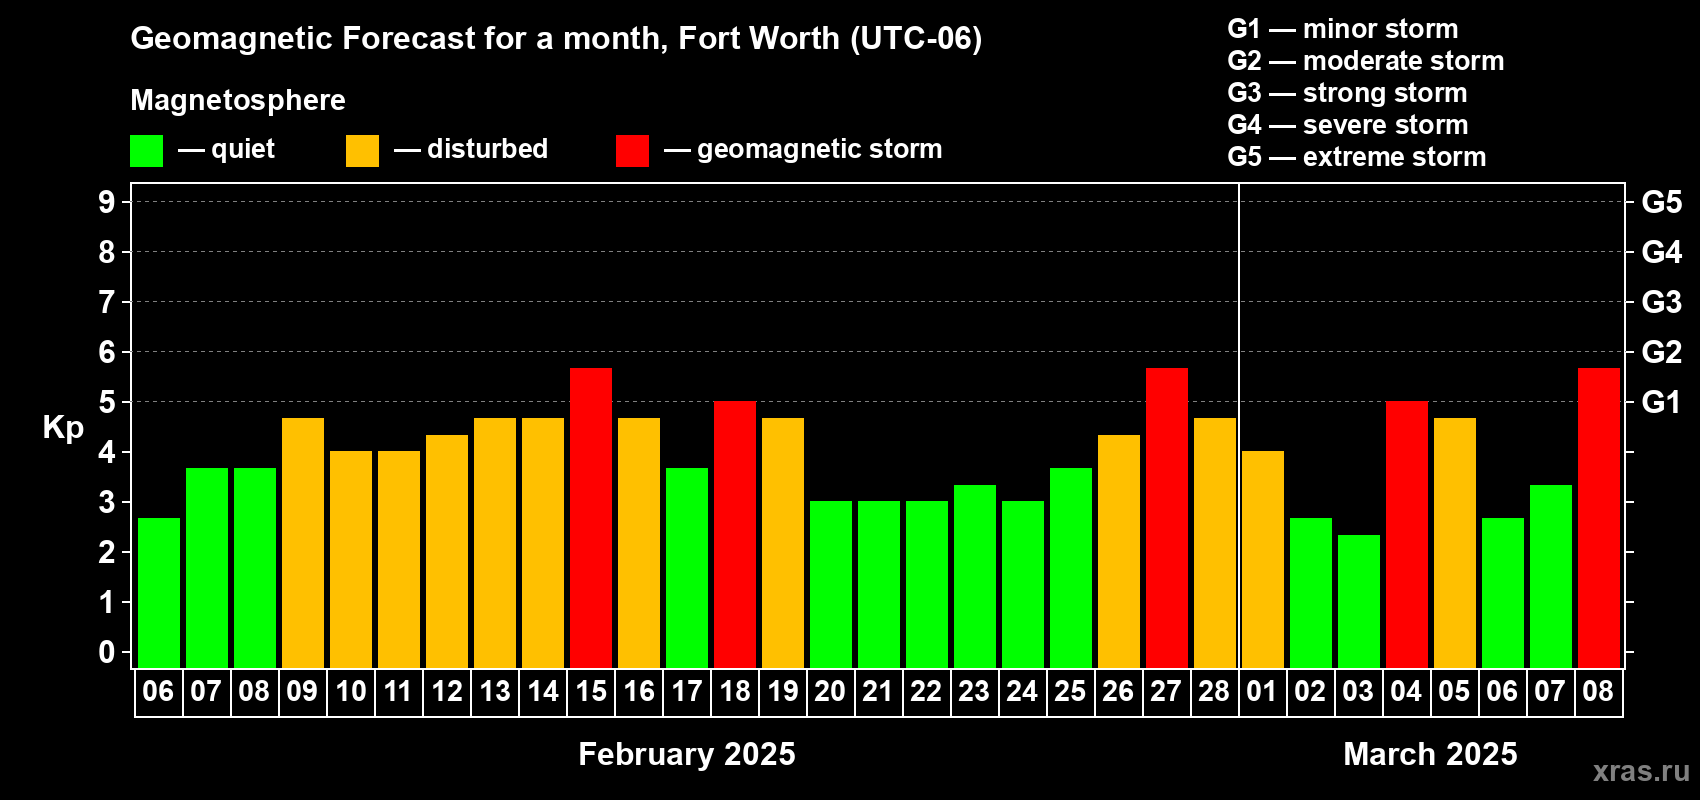Click the Kp axis value 5
The width and height of the screenshot is (1700, 800).
pos(107,402)
